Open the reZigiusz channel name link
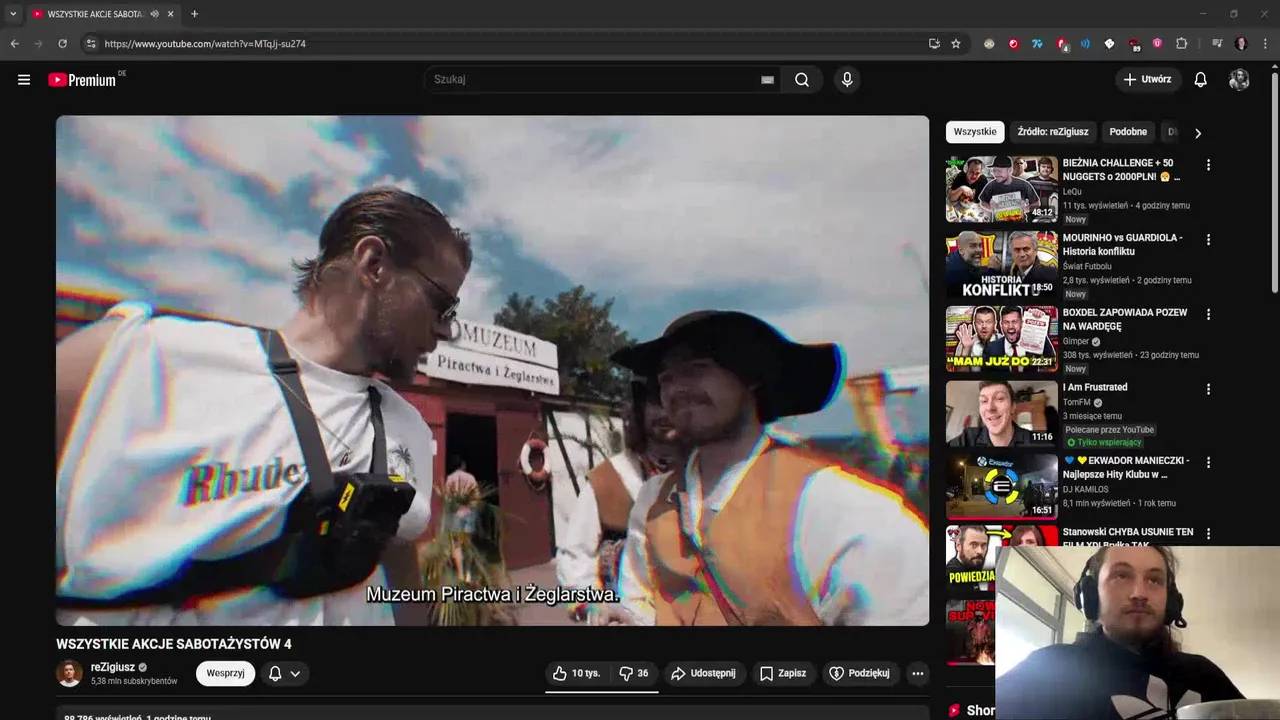This screenshot has height=720, width=1280. 113,667
